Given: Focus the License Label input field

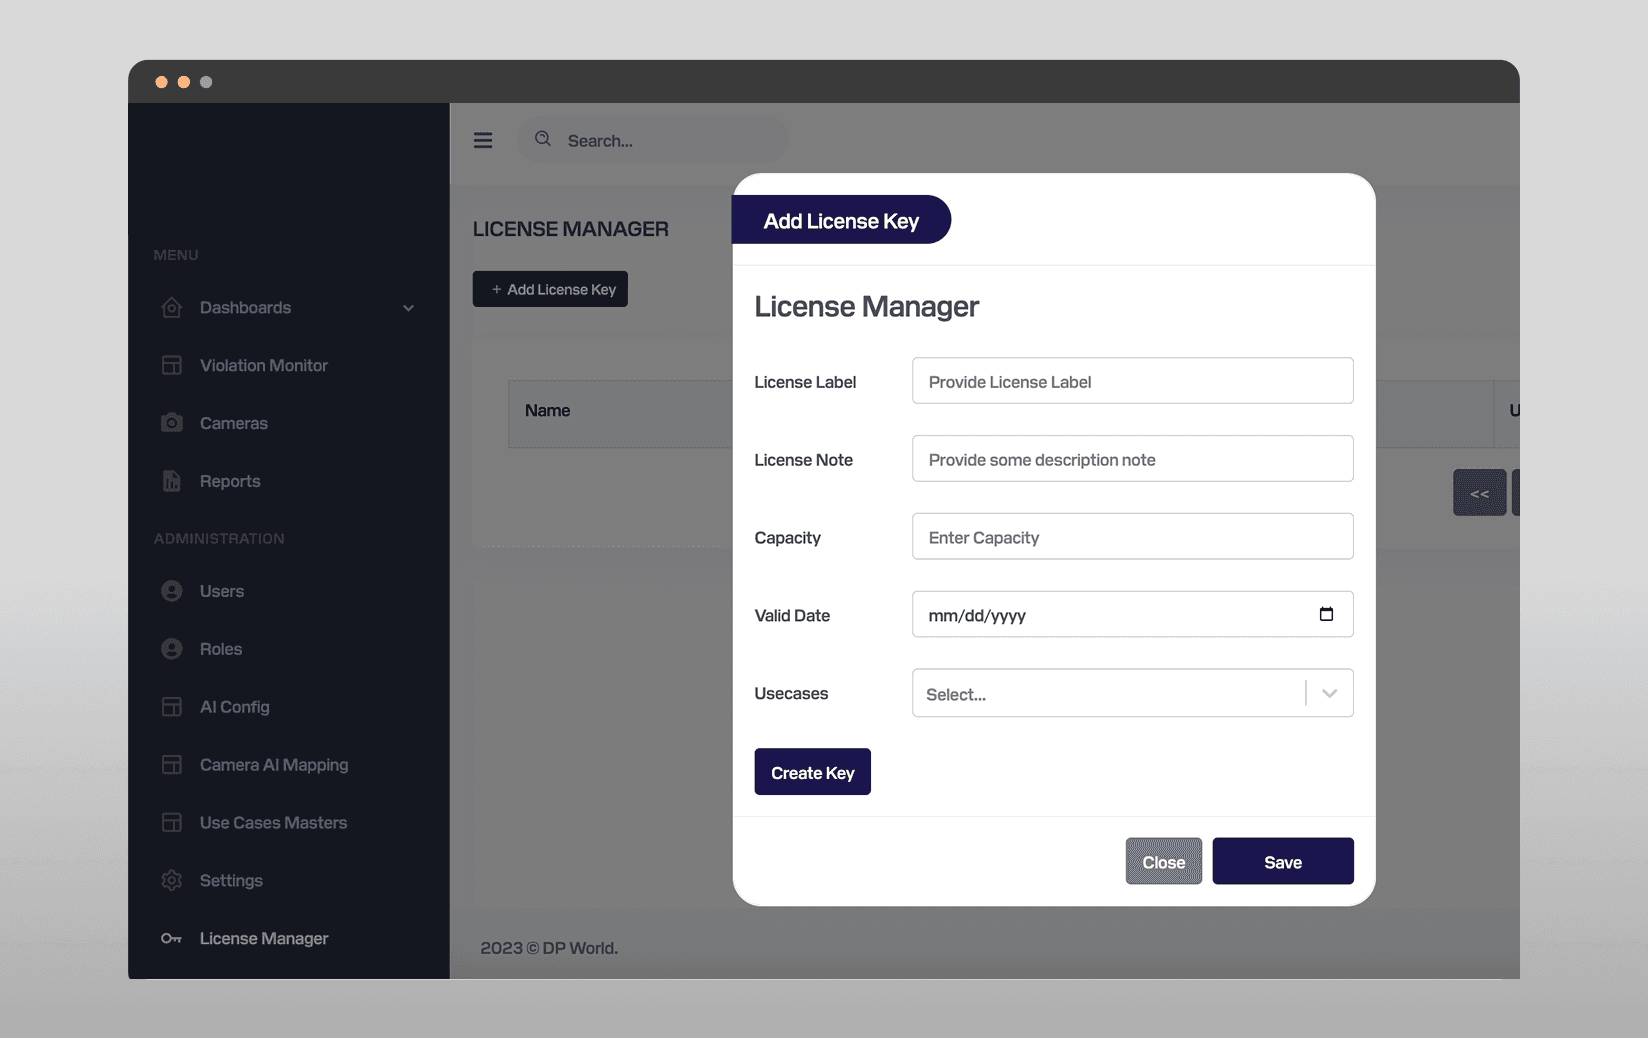Looking at the screenshot, I should (1133, 381).
